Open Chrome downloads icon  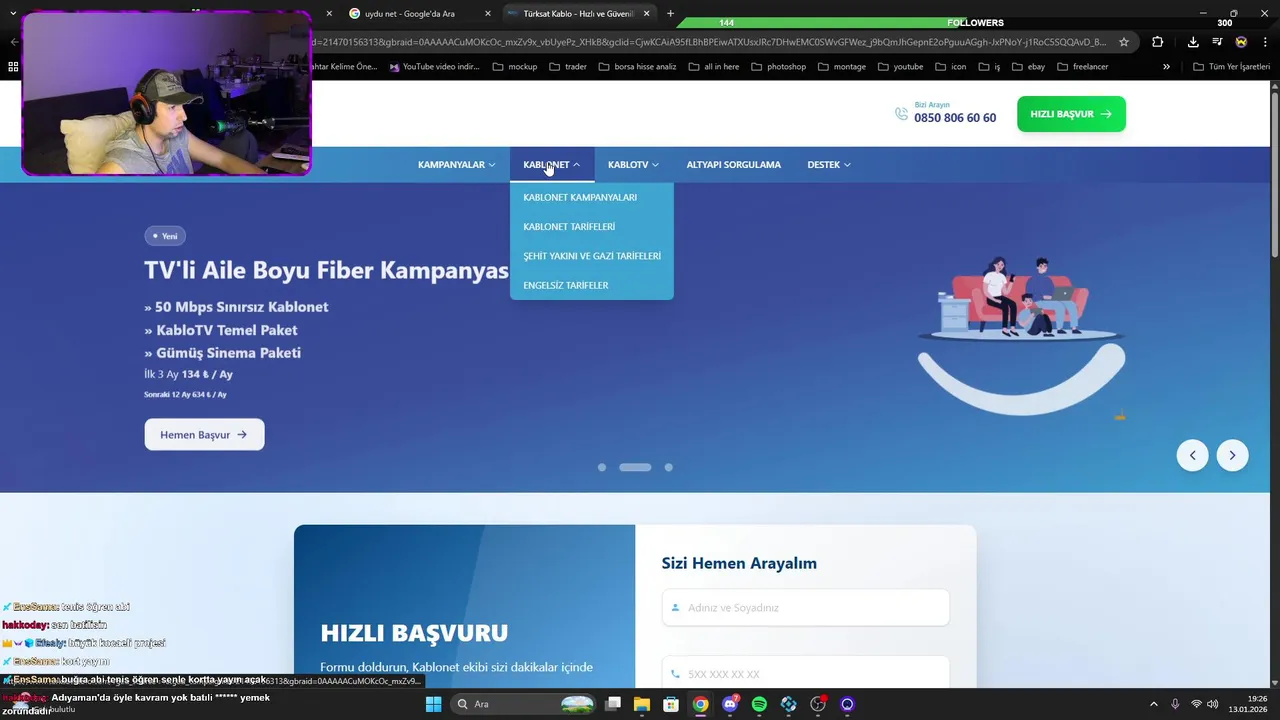click(1193, 42)
